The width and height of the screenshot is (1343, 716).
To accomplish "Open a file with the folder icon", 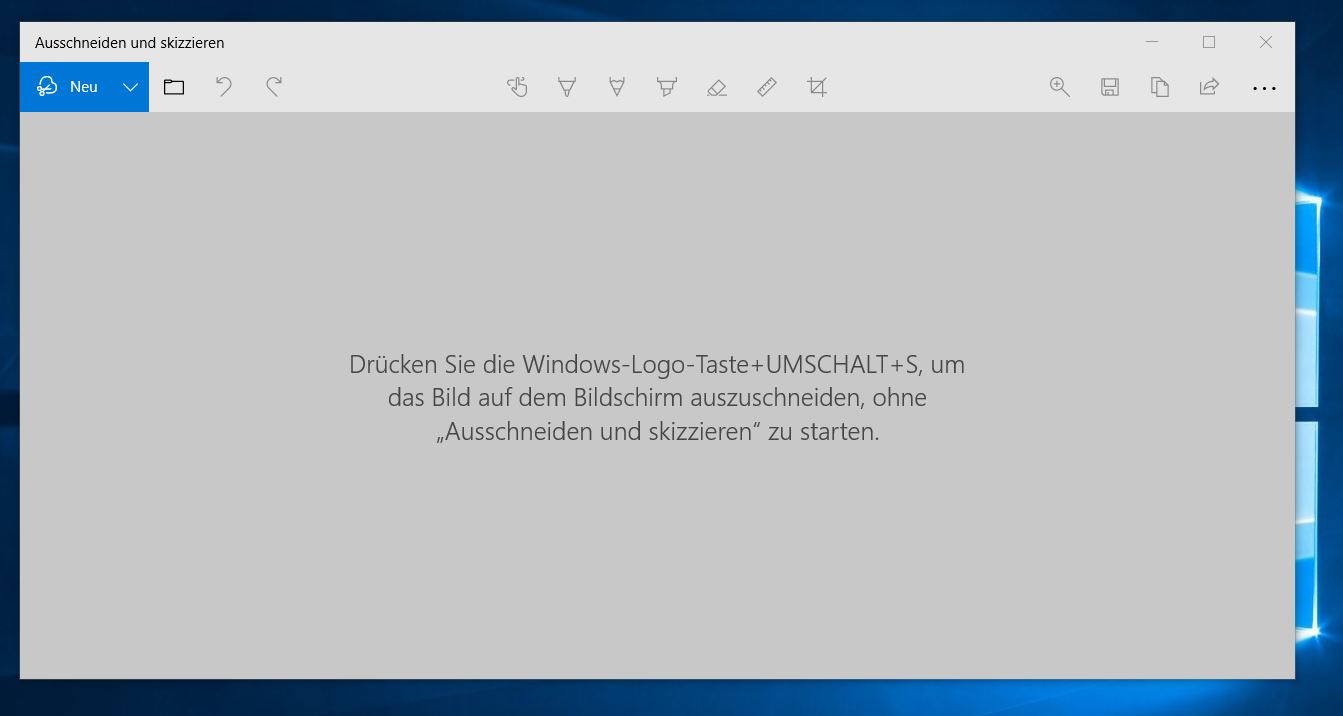I will (x=174, y=87).
